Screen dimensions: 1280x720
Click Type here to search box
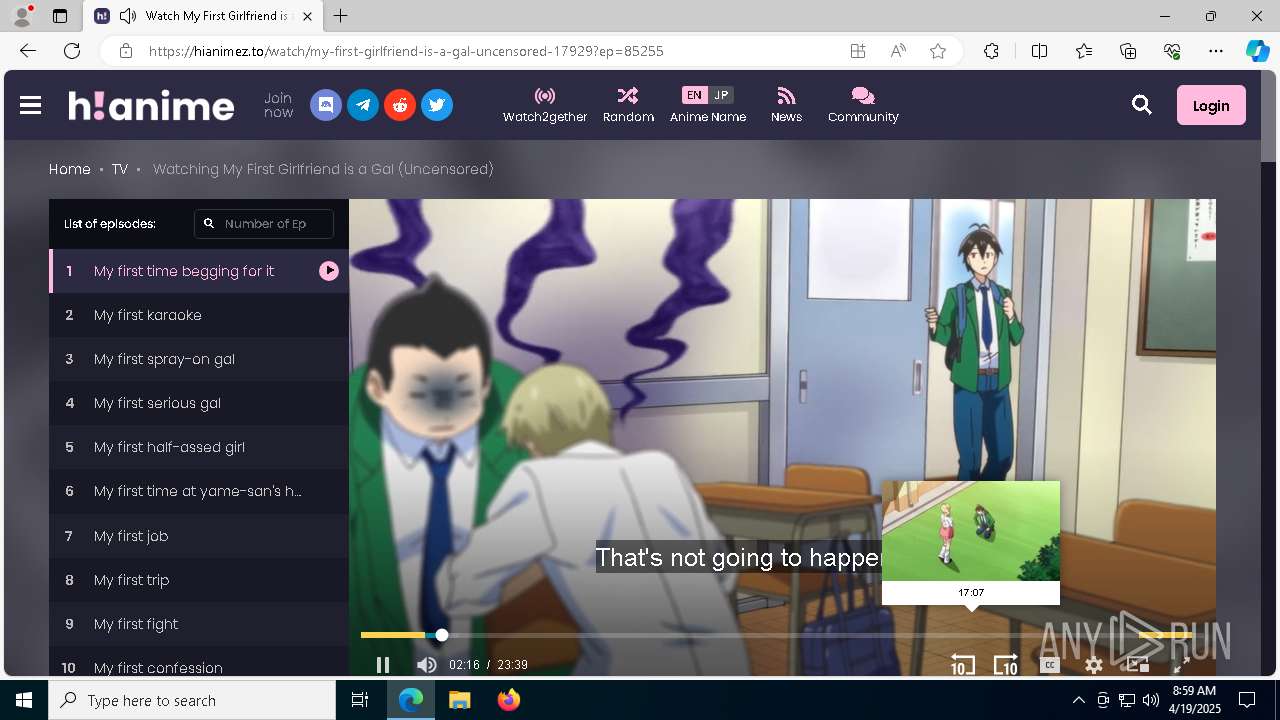coord(192,700)
